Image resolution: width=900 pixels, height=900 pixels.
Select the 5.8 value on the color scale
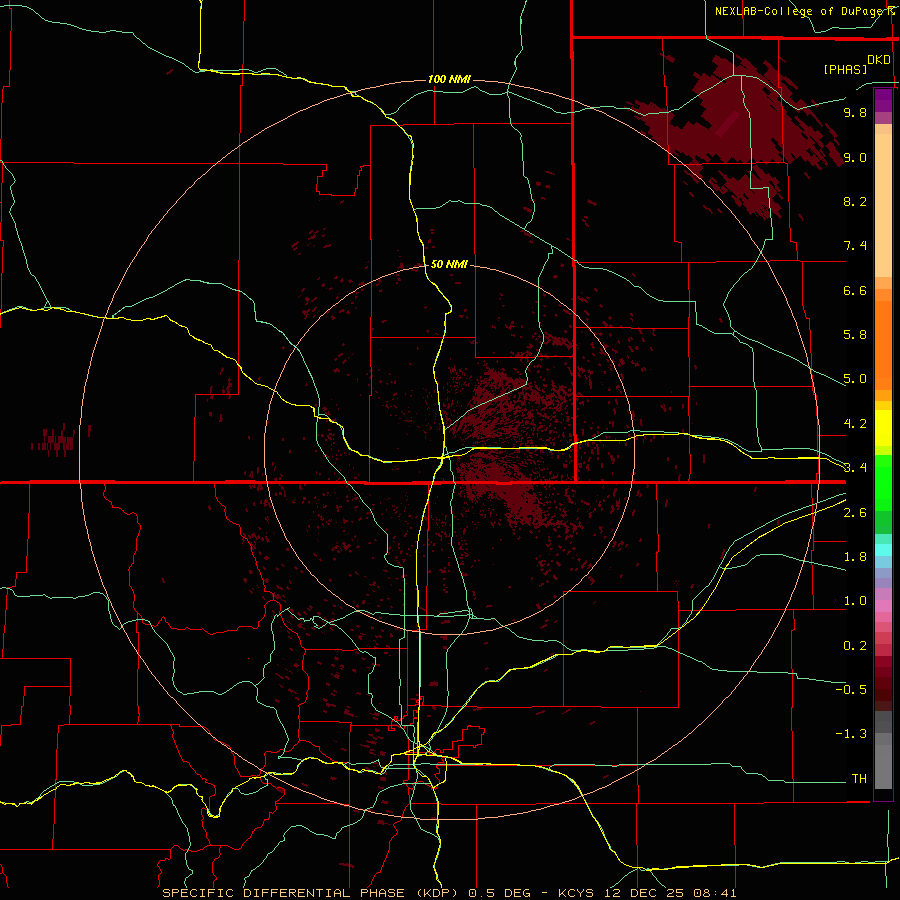pos(855,335)
